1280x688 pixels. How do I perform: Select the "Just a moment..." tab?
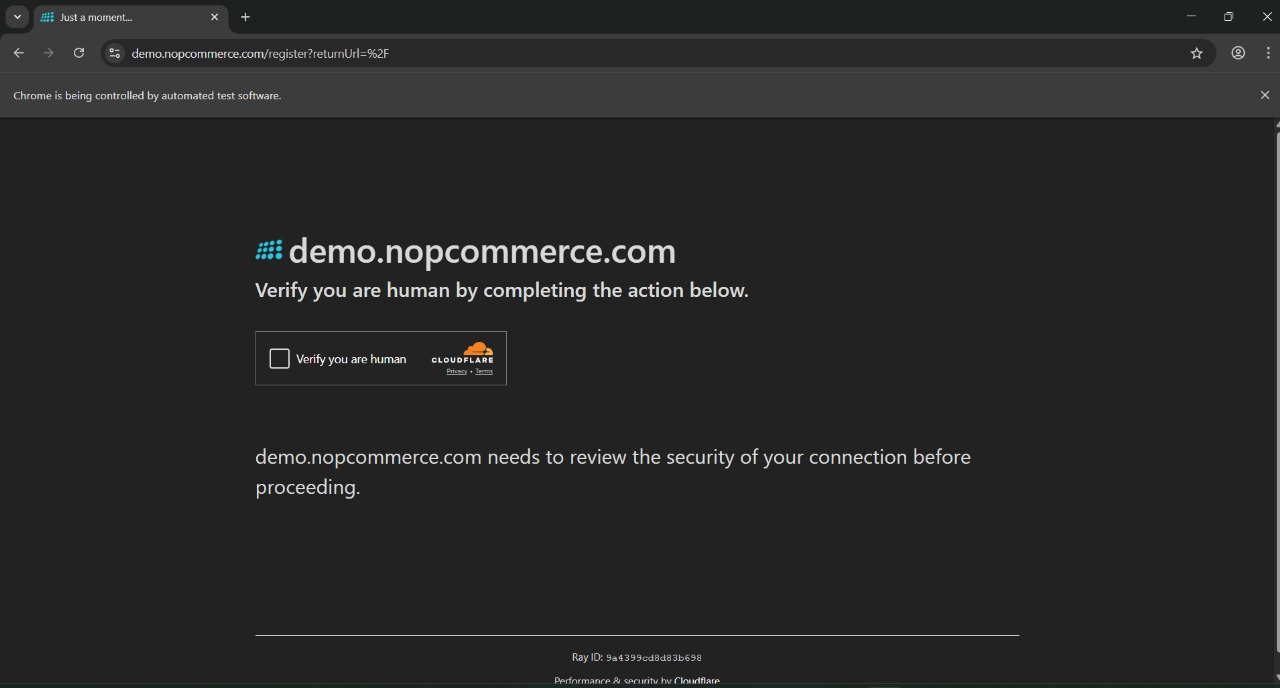tap(120, 17)
